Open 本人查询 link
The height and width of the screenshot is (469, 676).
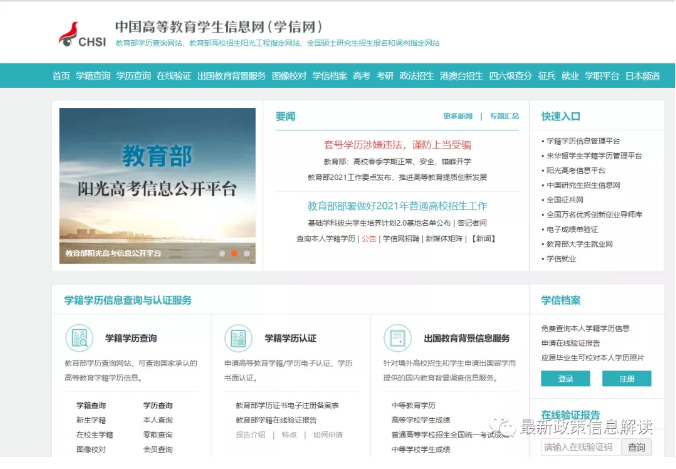click(x=158, y=420)
